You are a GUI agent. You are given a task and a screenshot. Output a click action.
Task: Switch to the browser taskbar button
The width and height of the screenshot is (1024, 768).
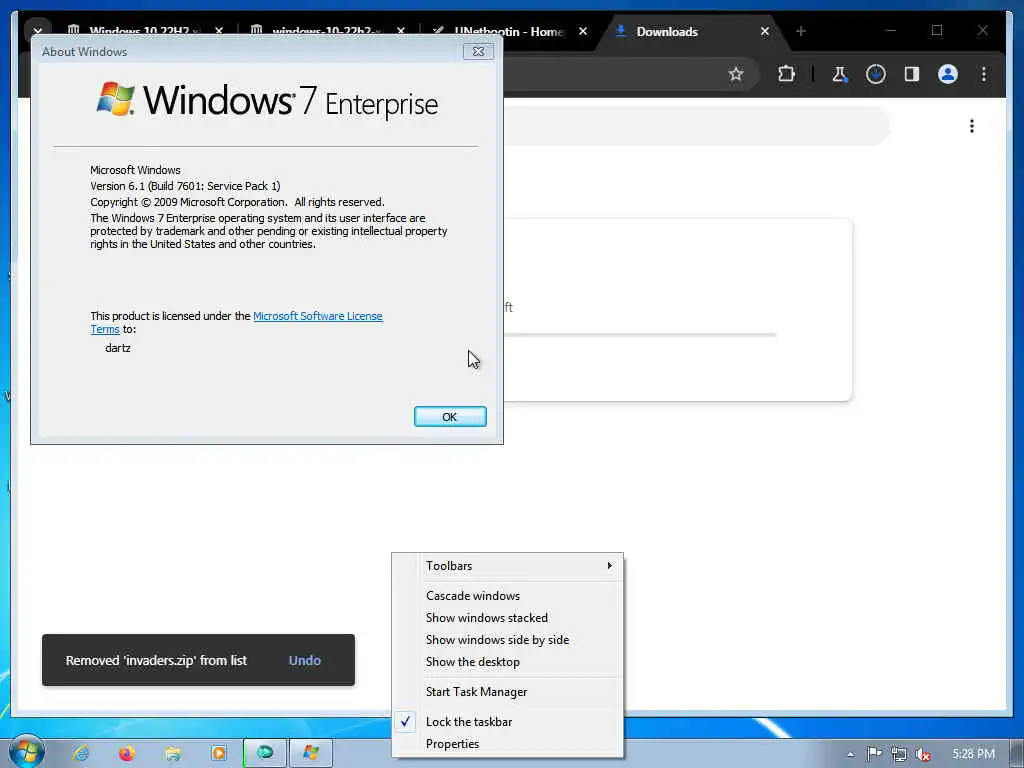tap(264, 752)
